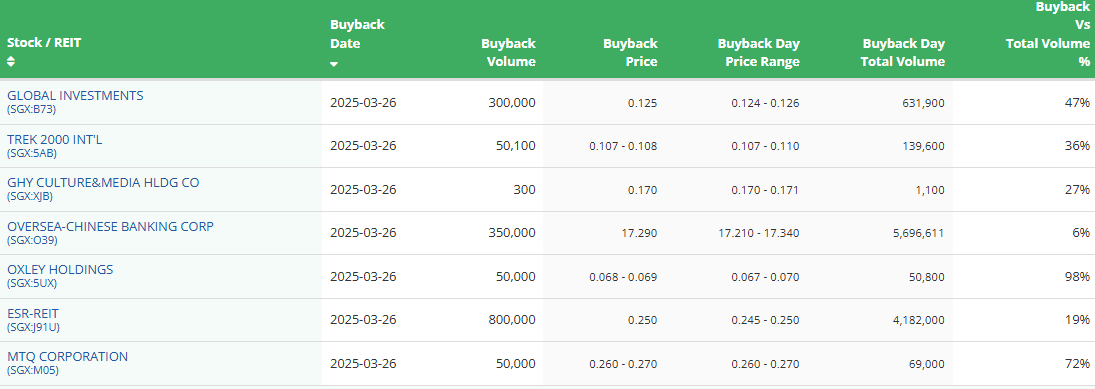Open the GLOBAL INVESTMENTS stock link

pos(75,96)
